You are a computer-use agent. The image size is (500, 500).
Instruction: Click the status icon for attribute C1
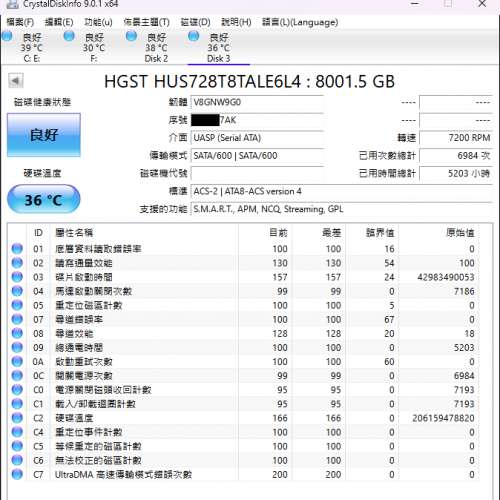tap(17, 404)
